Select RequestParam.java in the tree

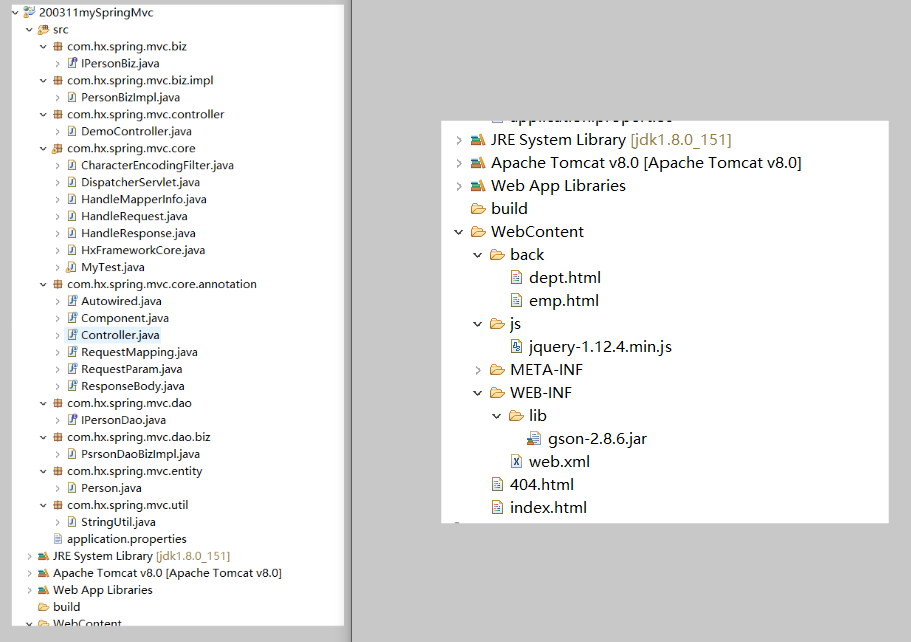click(131, 369)
